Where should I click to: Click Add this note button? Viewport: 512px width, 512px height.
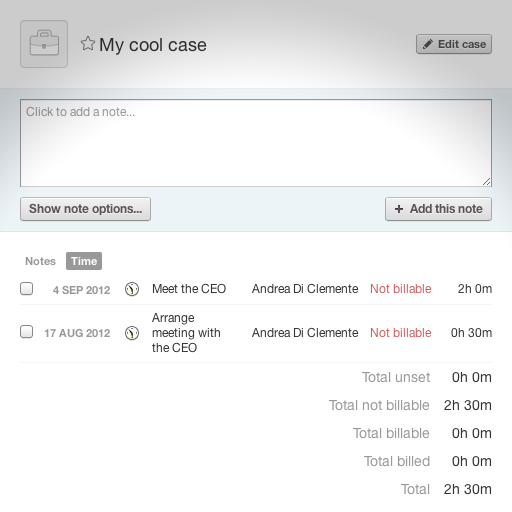438,209
